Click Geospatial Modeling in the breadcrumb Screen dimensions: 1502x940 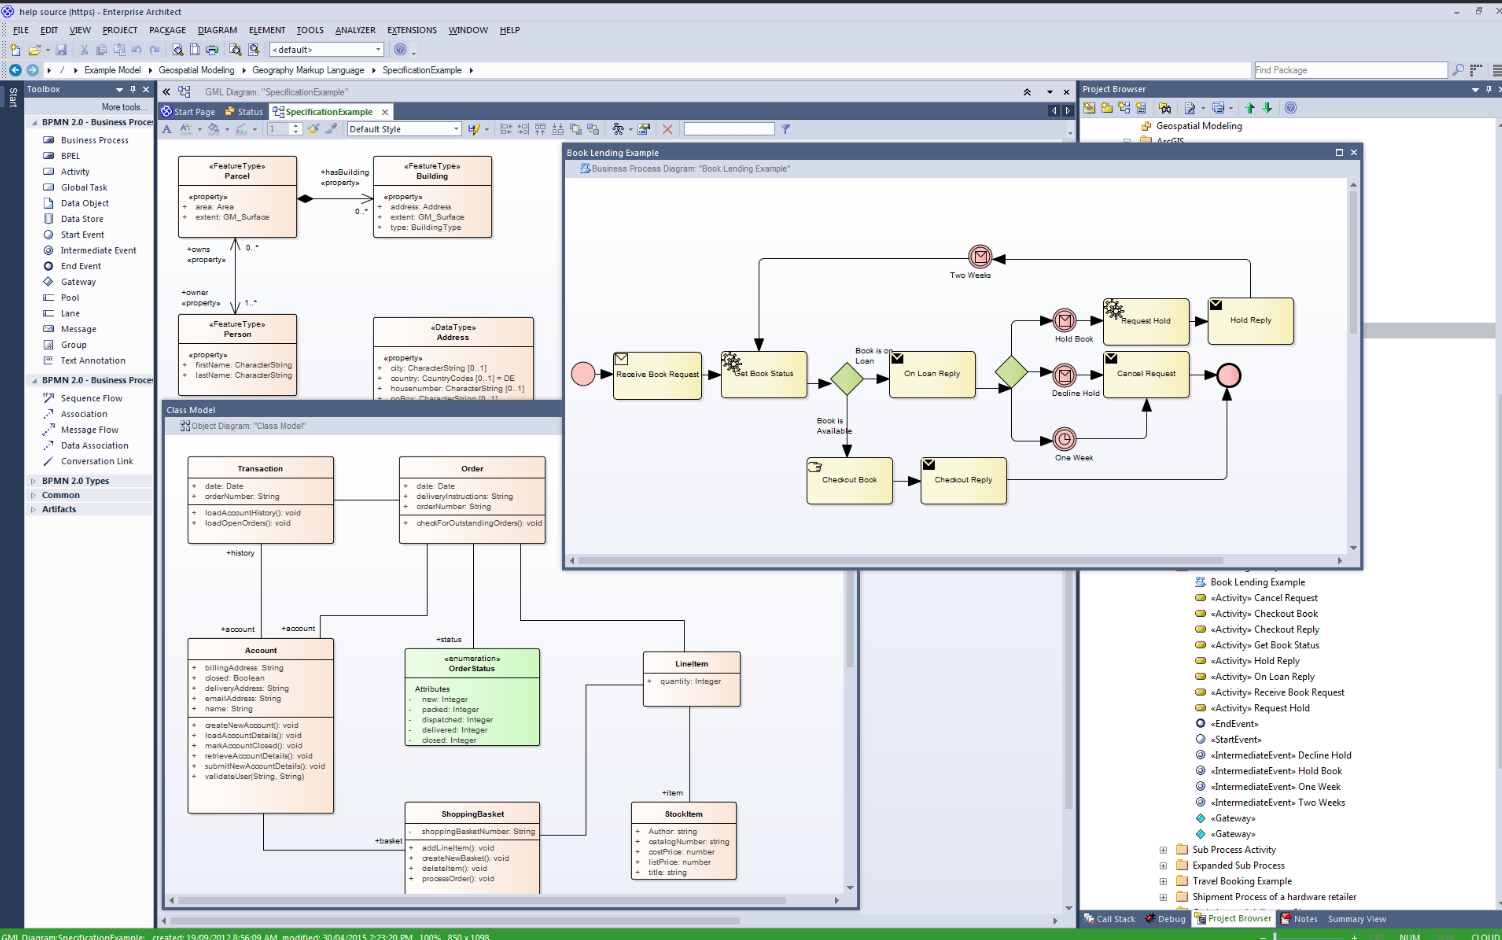[x=196, y=70]
